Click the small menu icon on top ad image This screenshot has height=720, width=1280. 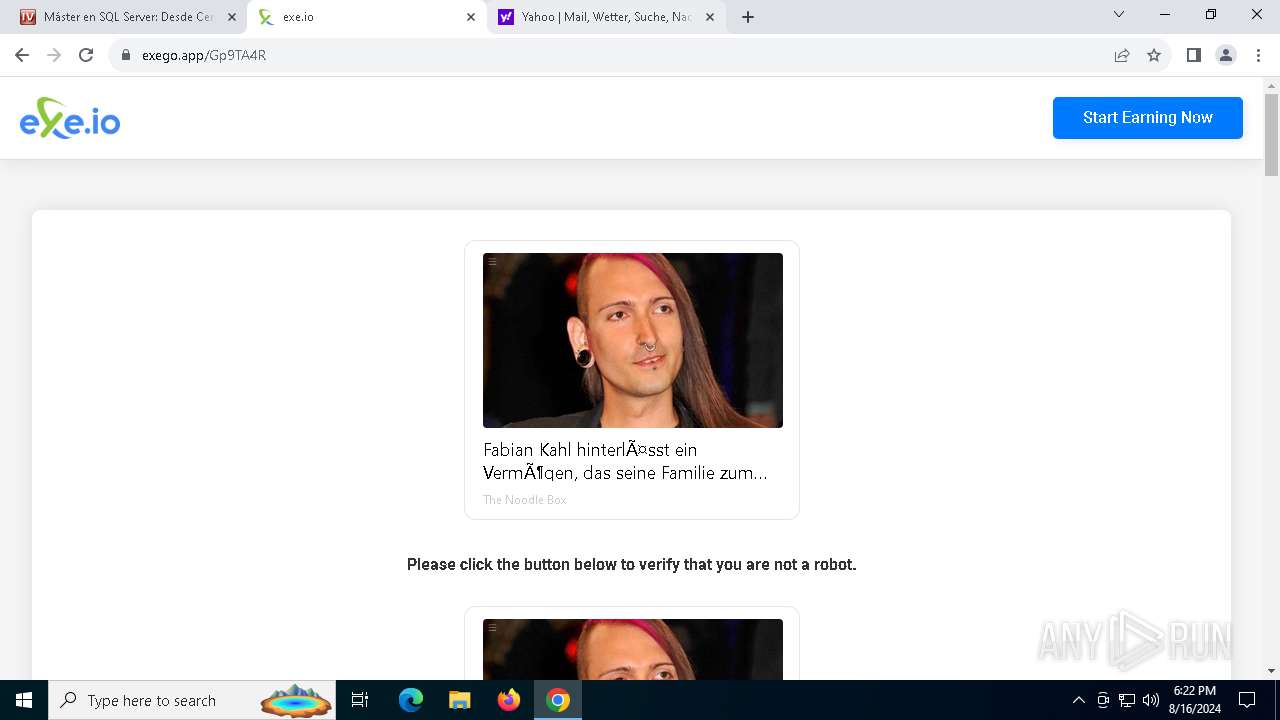point(492,262)
